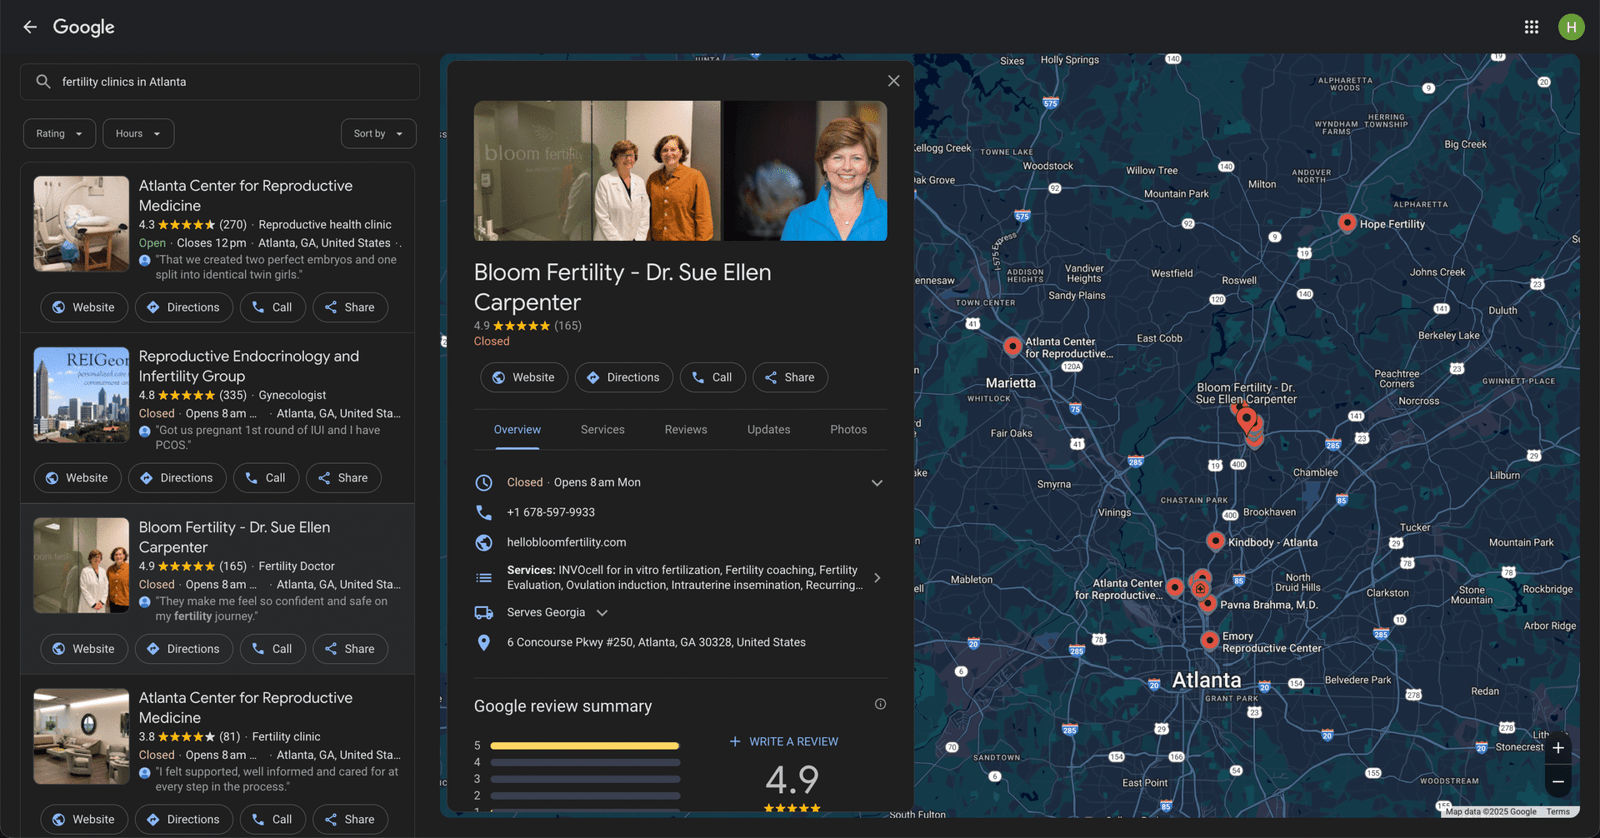Image resolution: width=1600 pixels, height=838 pixels.
Task: Call the 3.8-rated Atlanta Center listing
Action: pyautogui.click(x=273, y=819)
